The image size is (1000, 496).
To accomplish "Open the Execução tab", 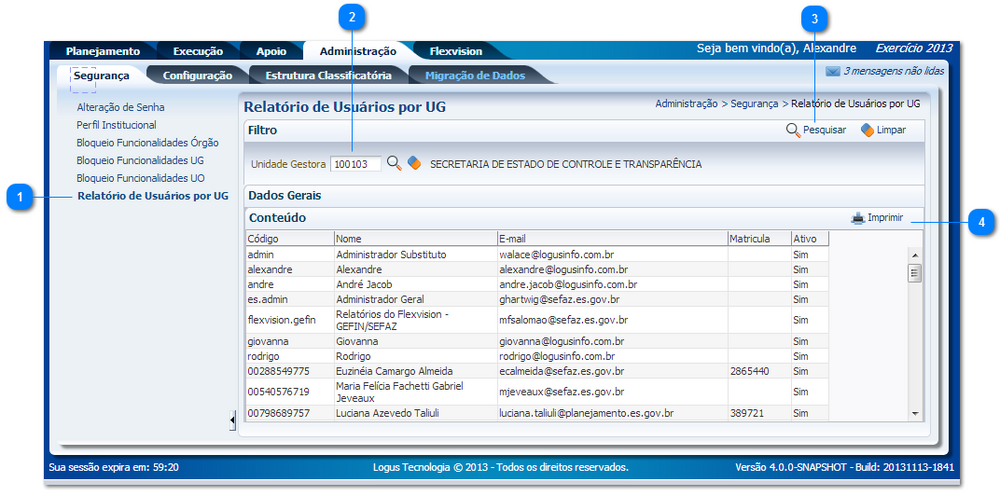I will [x=198, y=51].
